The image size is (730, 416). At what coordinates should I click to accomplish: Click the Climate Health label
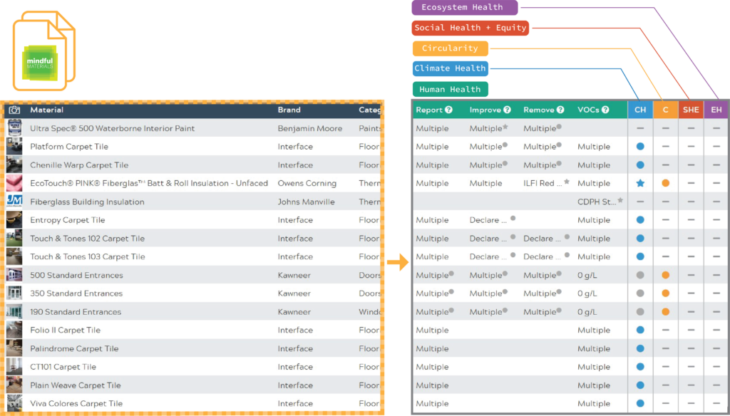tap(451, 69)
